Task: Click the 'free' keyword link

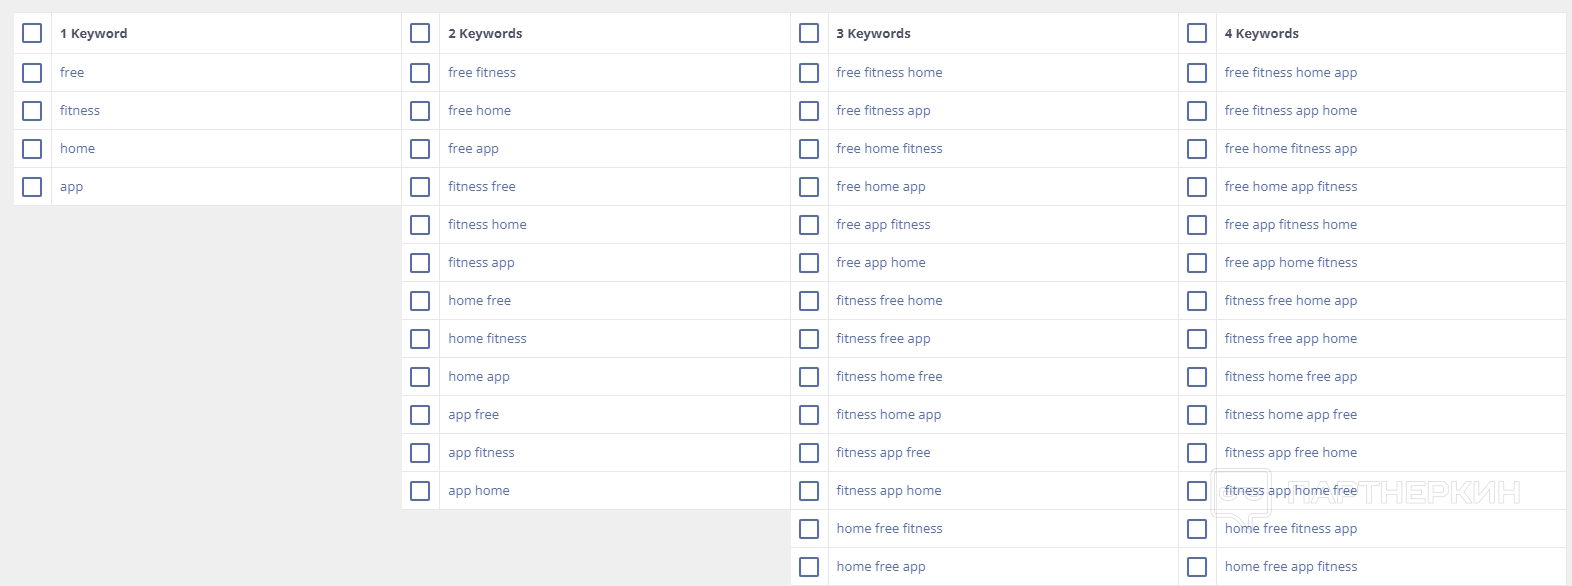Action: (72, 73)
